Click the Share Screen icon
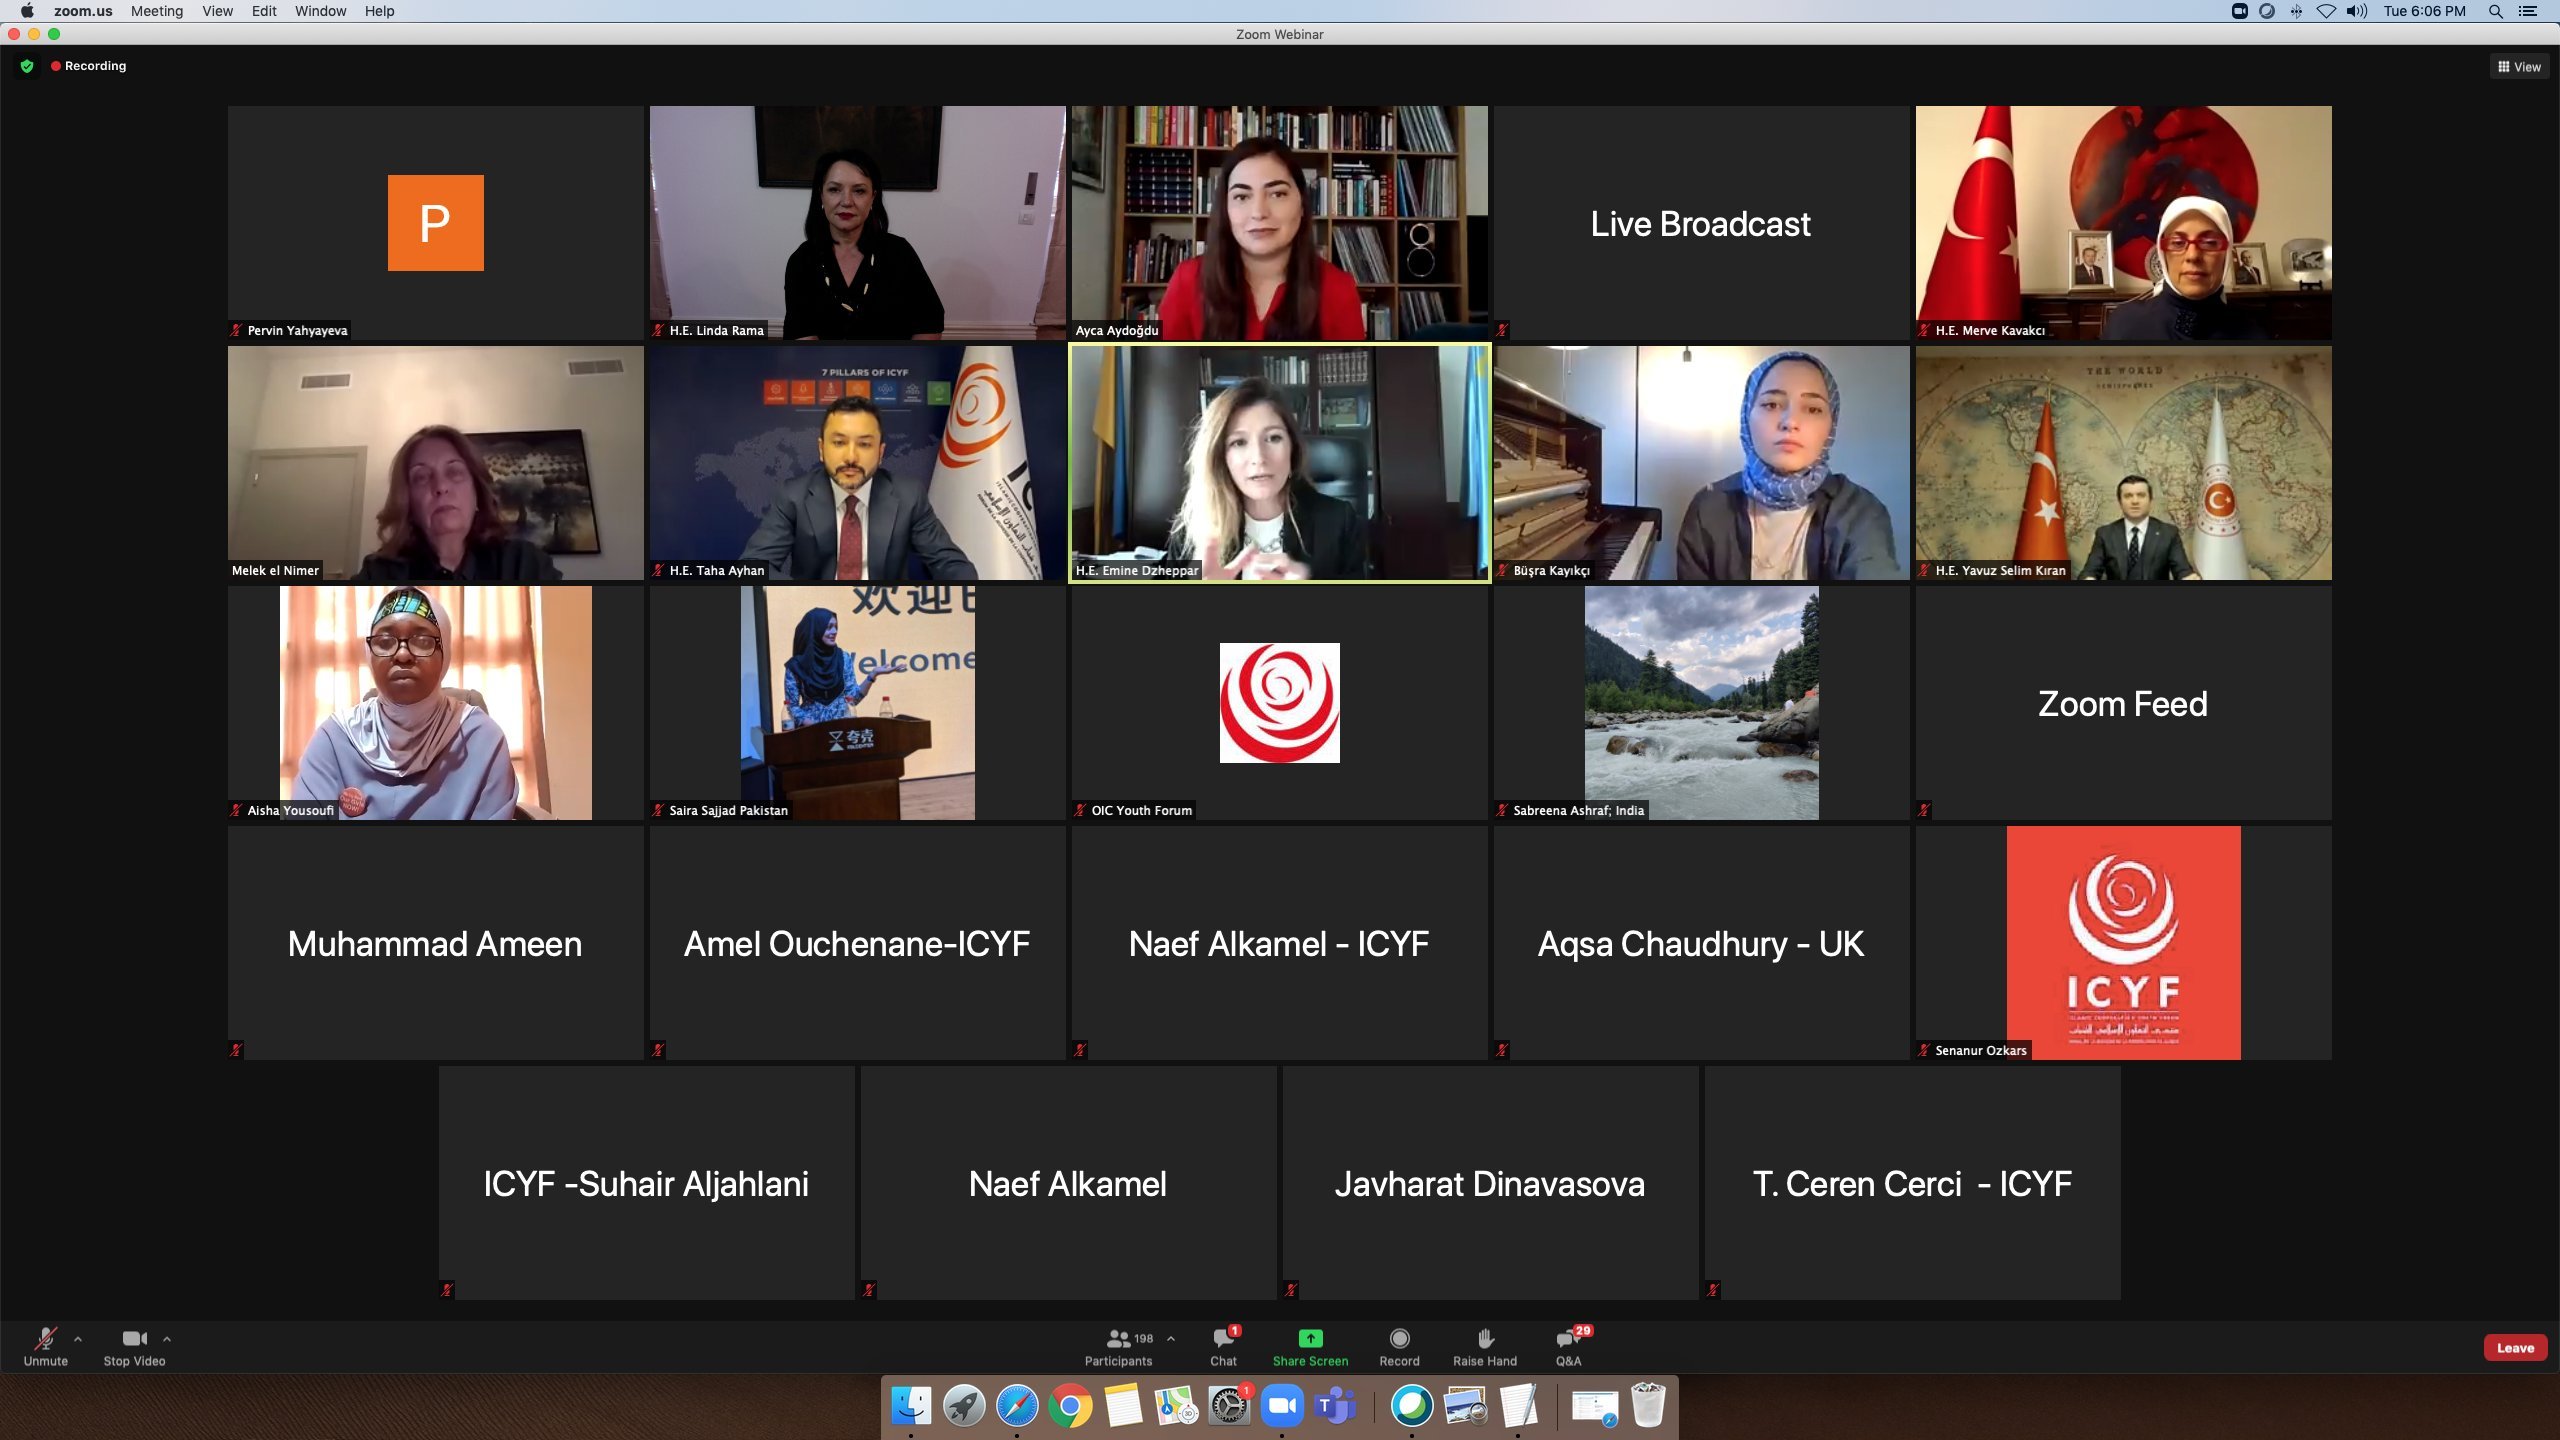Viewport: 2560px width, 1440px height. (1310, 1339)
